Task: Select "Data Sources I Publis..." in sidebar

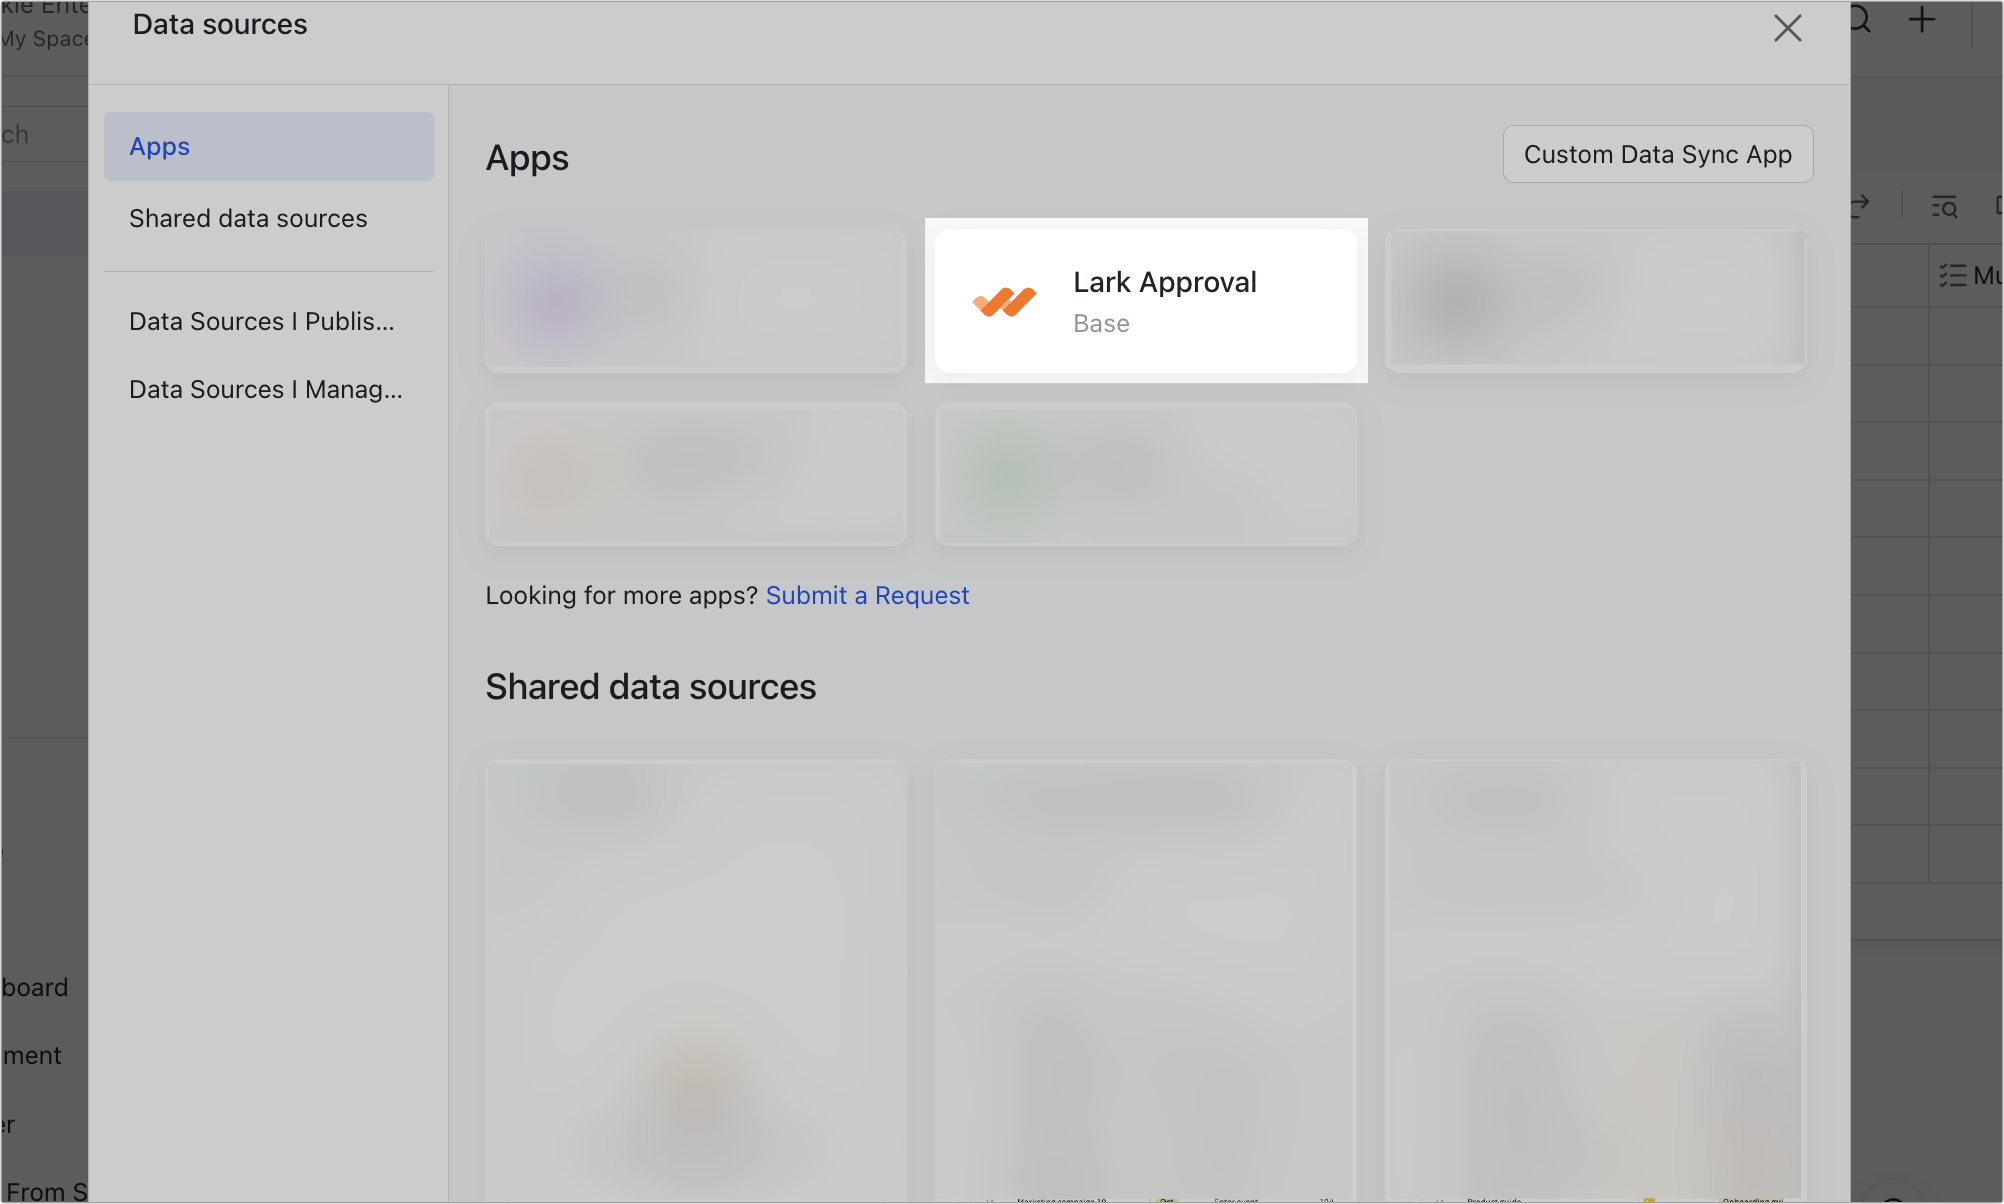Action: (261, 321)
